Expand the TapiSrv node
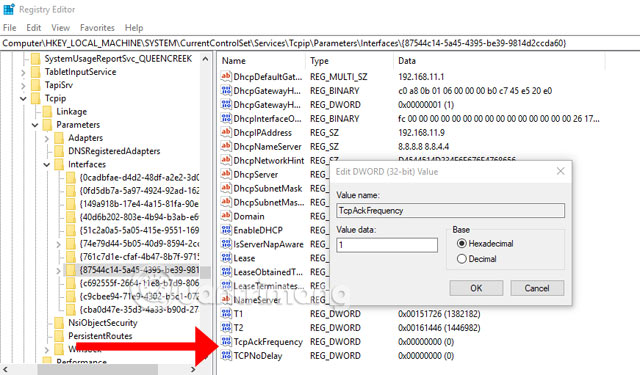This screenshot has width=640, height=375. [x=23, y=85]
